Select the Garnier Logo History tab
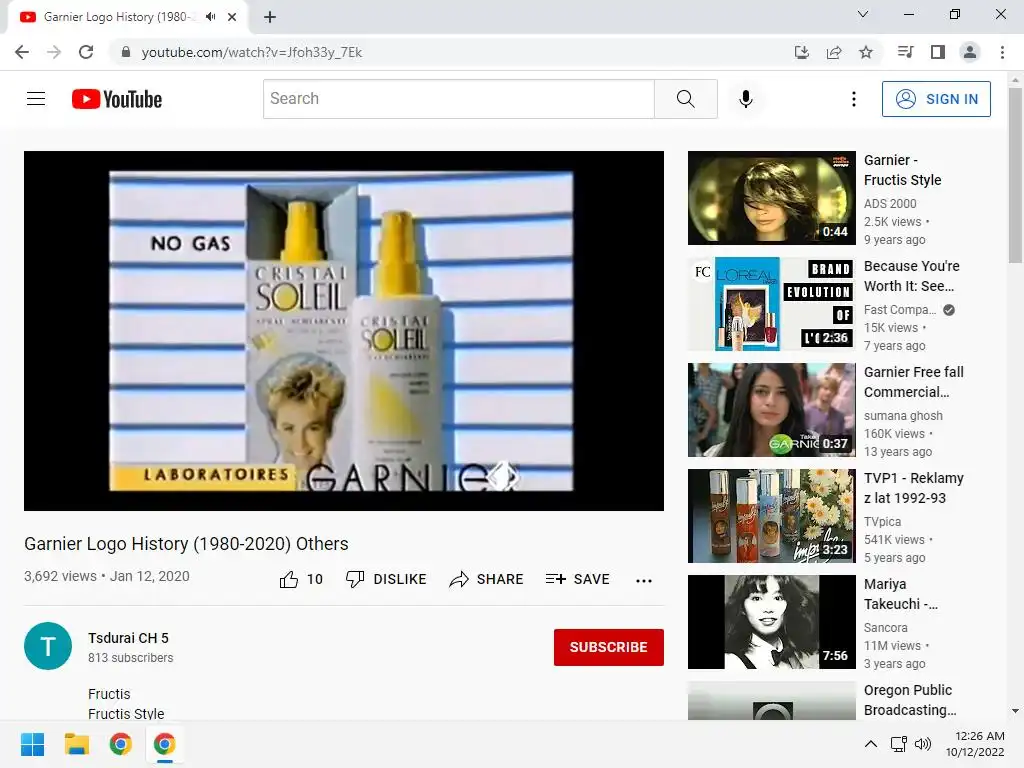This screenshot has height=768, width=1024. 119,17
